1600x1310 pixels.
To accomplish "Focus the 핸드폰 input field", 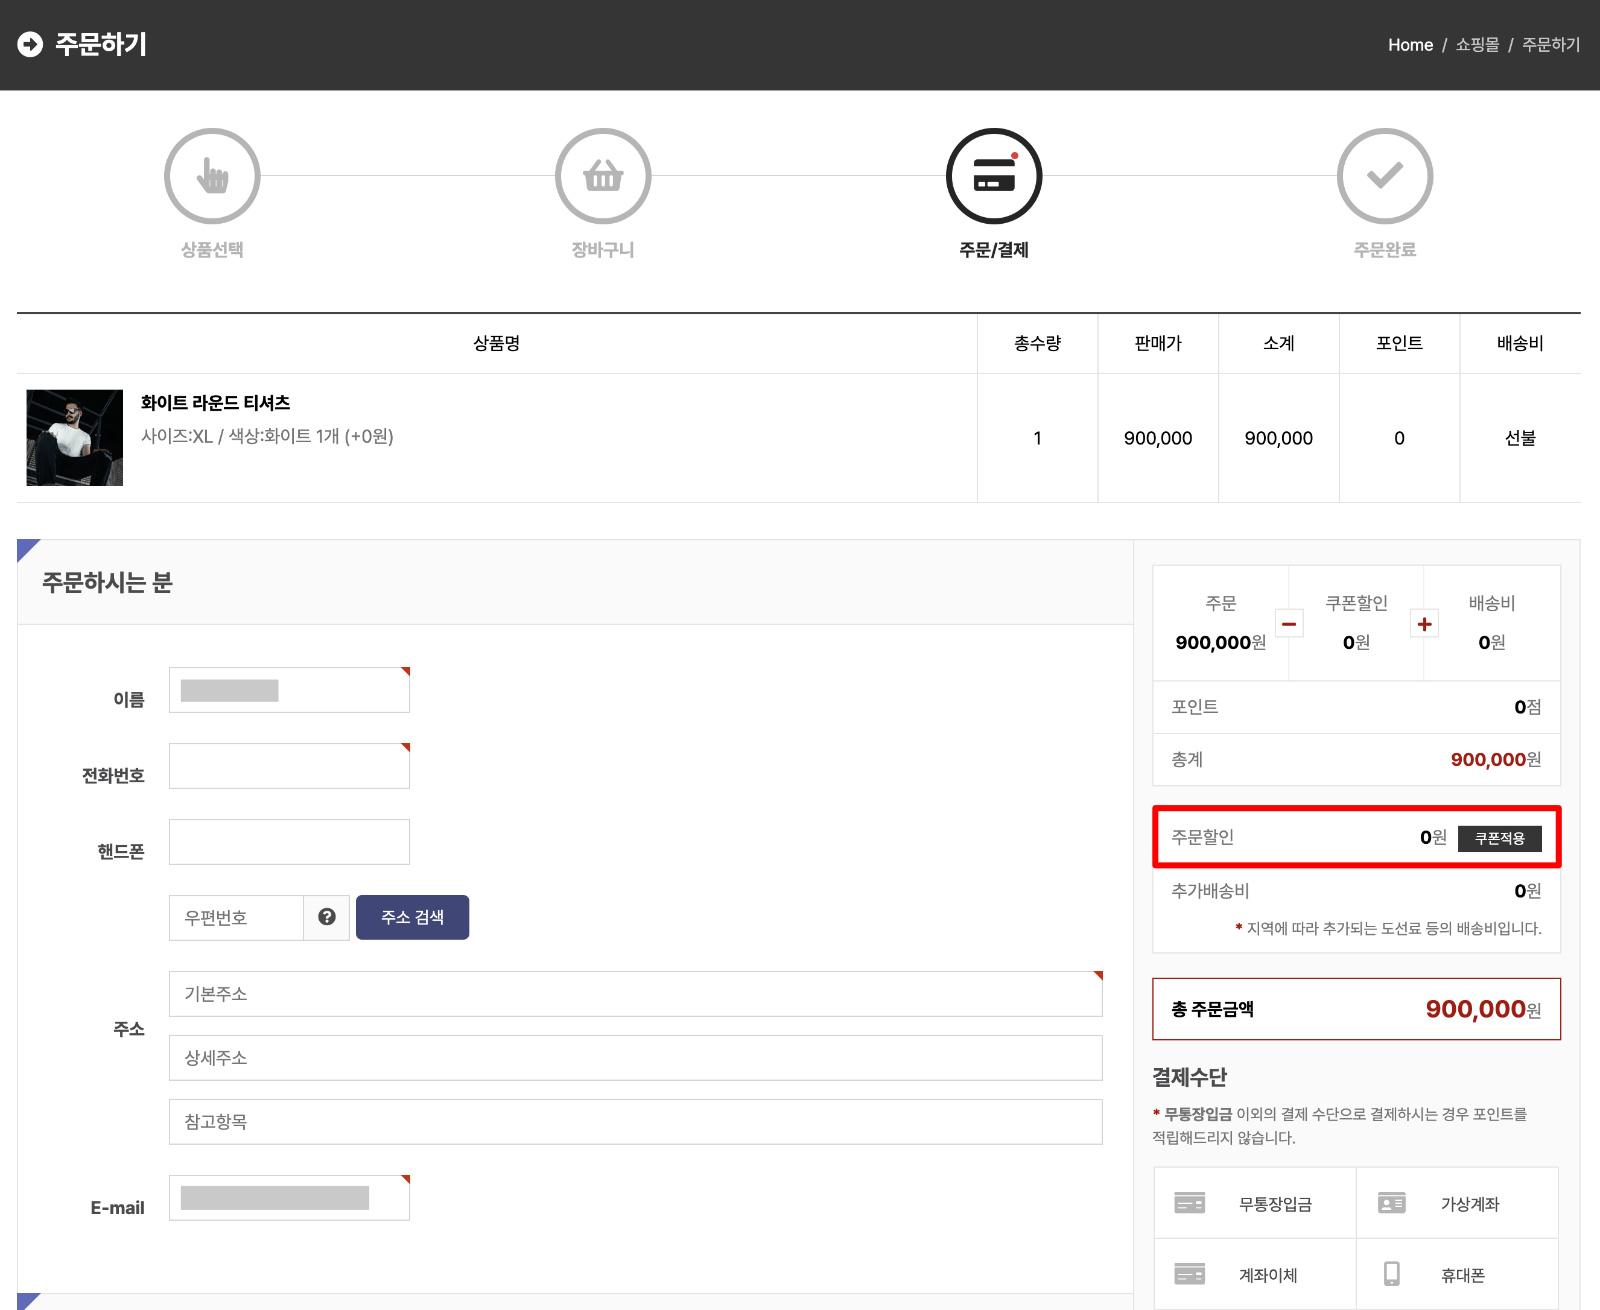I will point(289,842).
